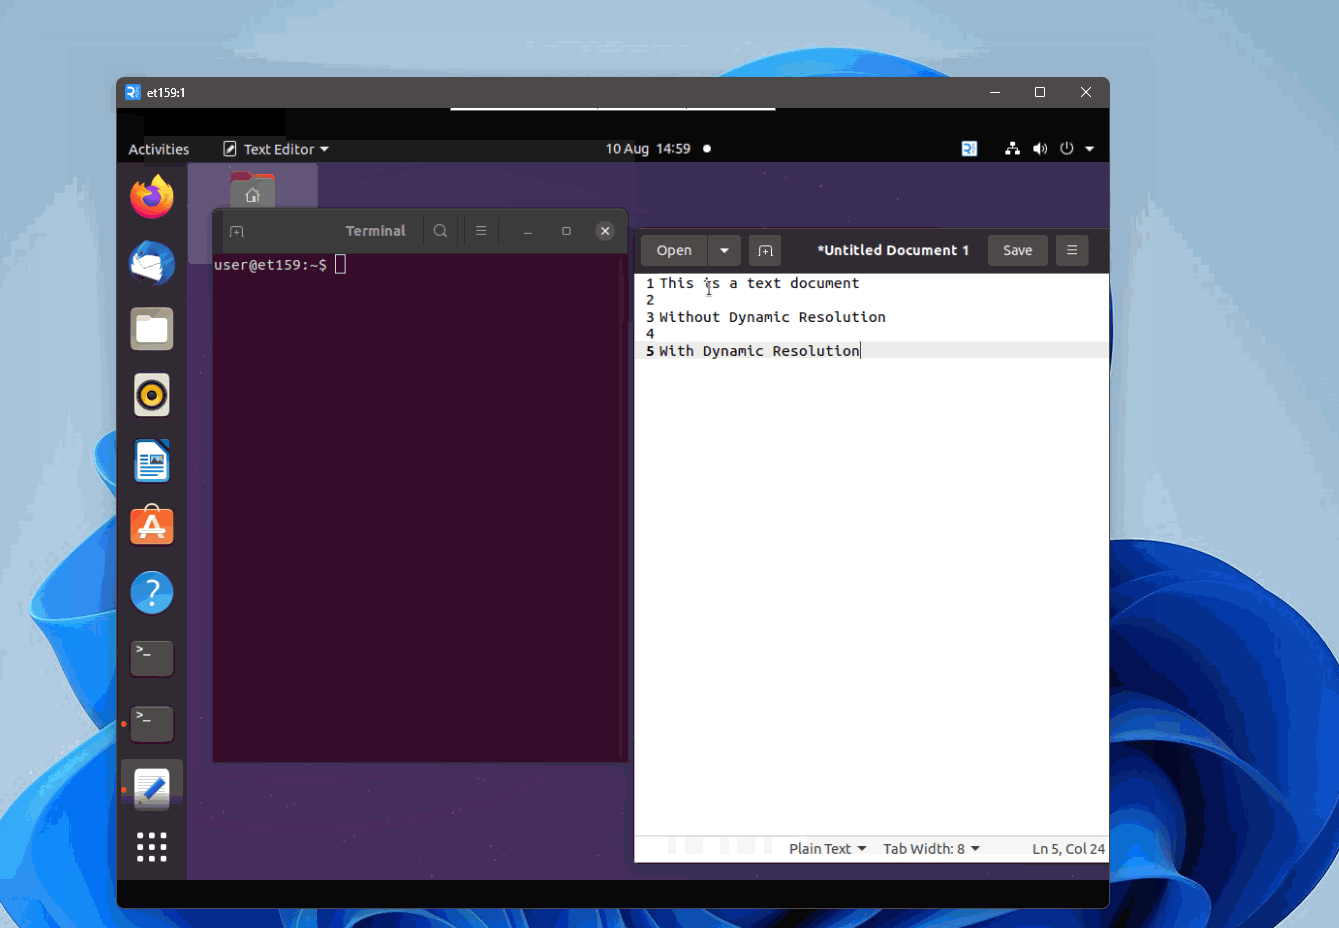Click the 'Ln 5, Col 24' status text

[x=1068, y=849]
